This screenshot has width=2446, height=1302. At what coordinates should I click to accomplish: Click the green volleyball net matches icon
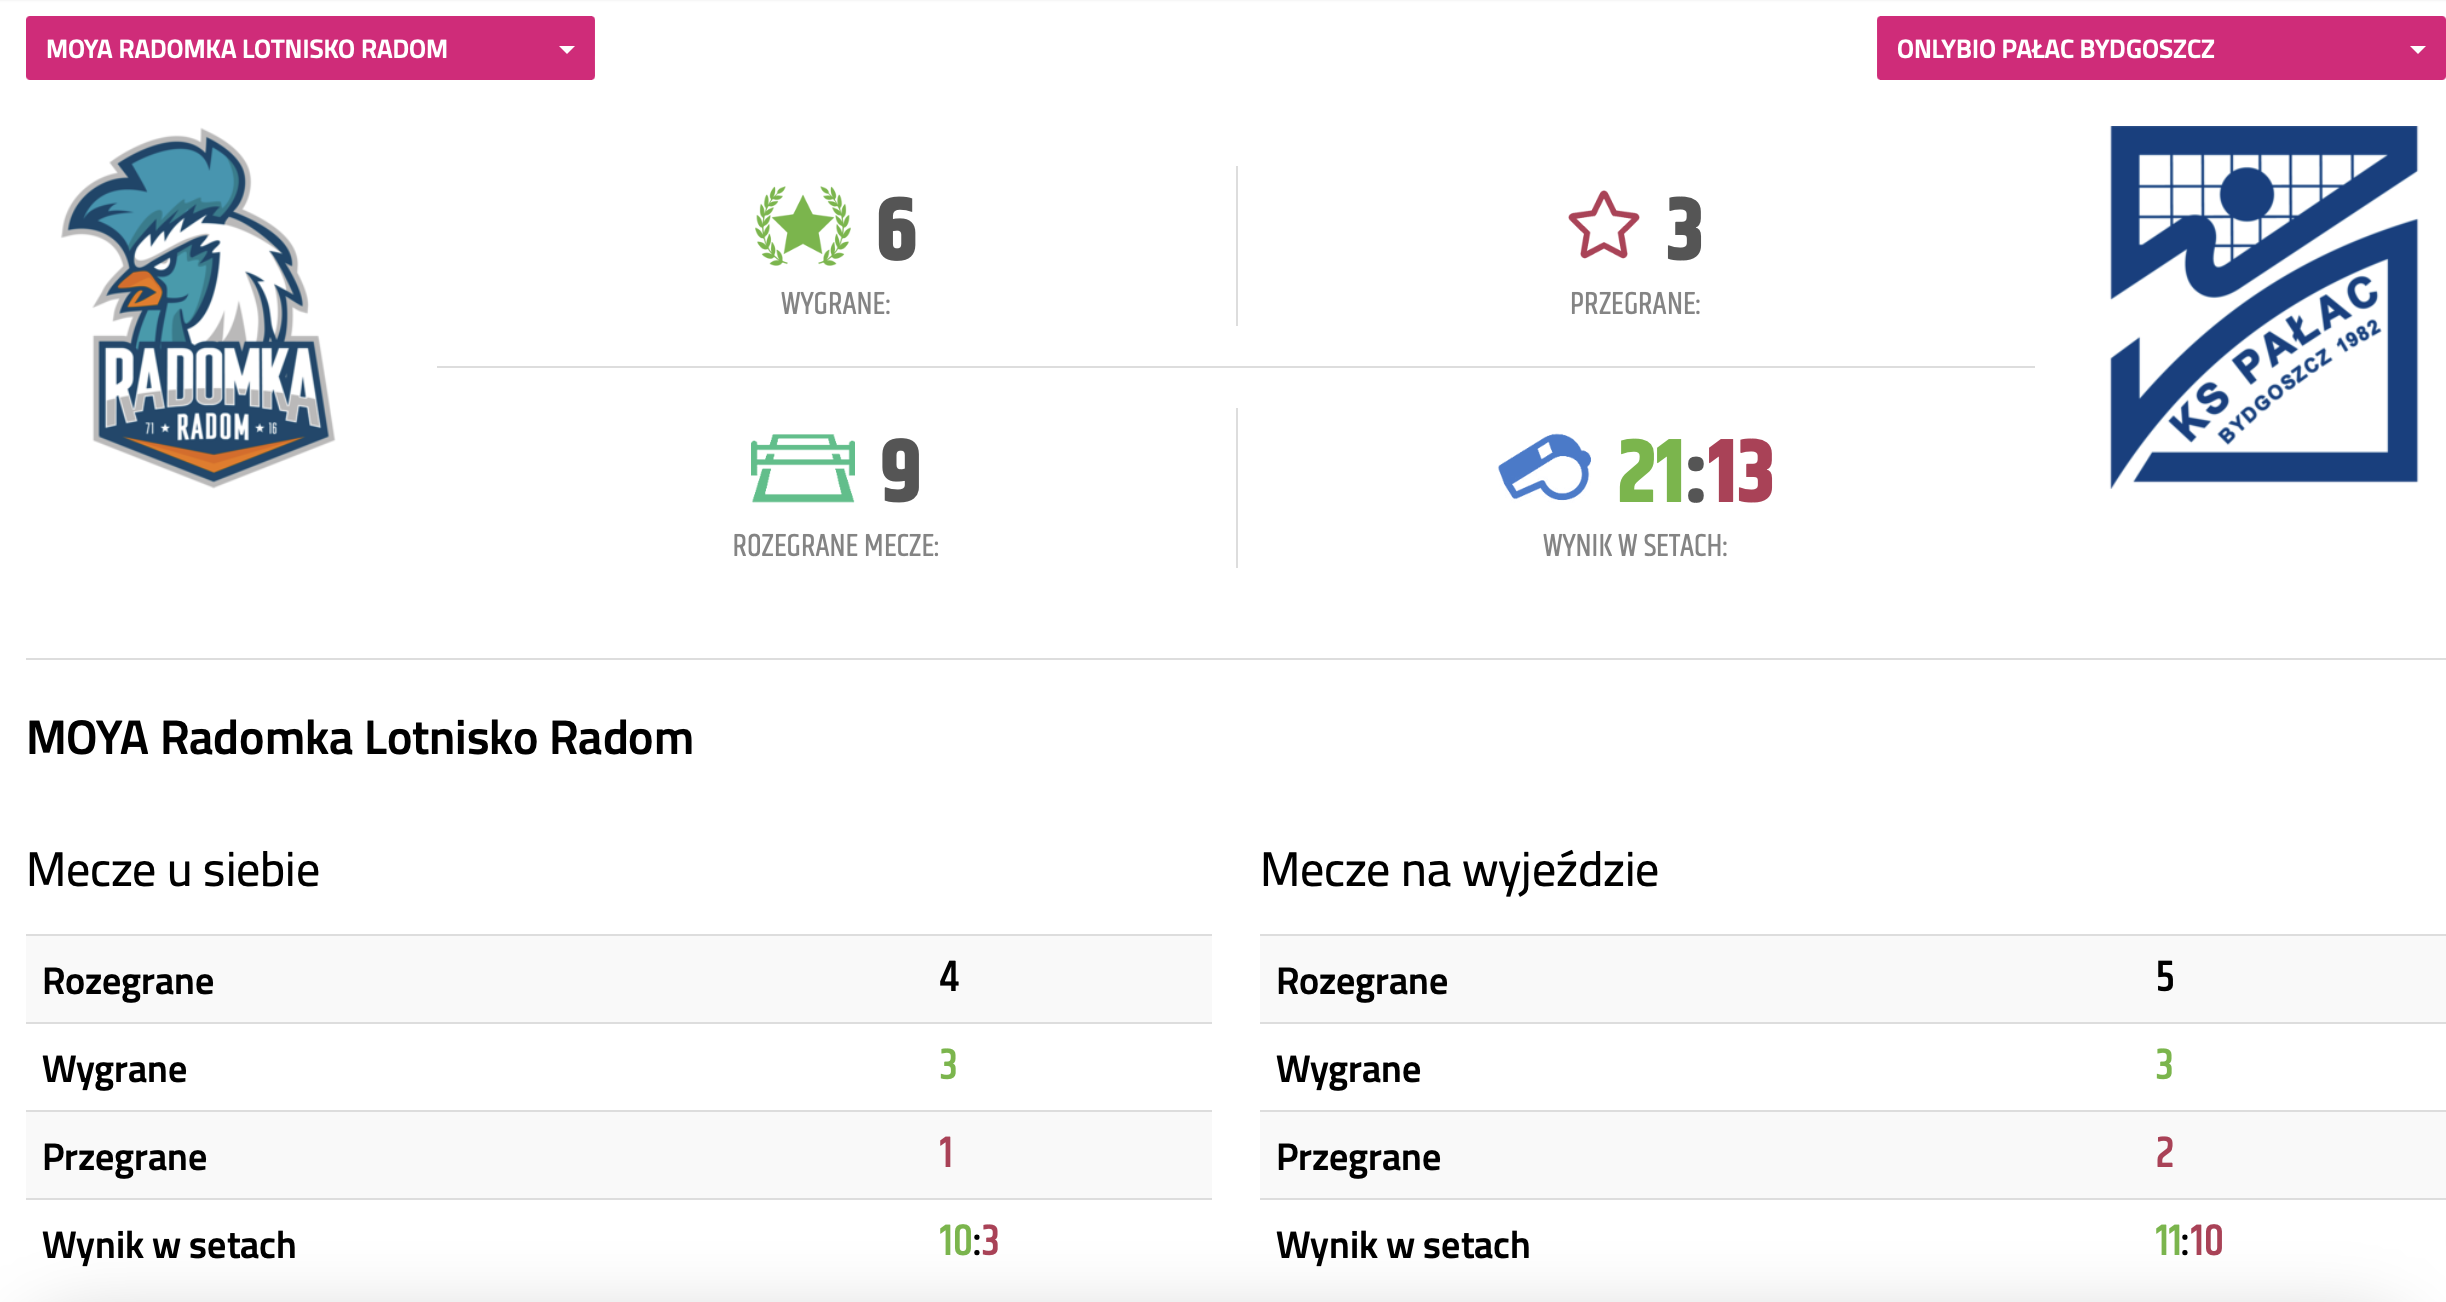pos(803,468)
